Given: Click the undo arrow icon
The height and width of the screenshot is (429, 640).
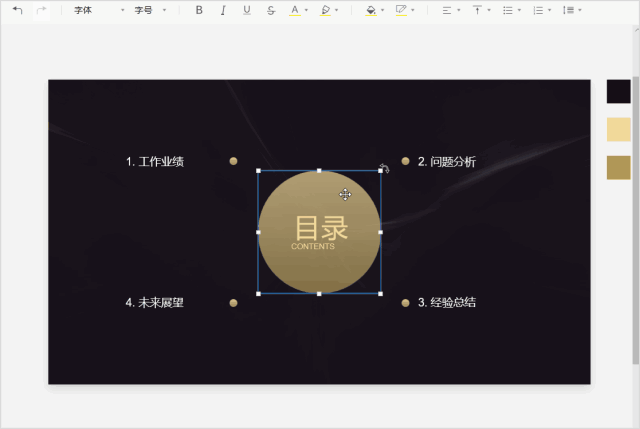Looking at the screenshot, I should pos(17,10).
